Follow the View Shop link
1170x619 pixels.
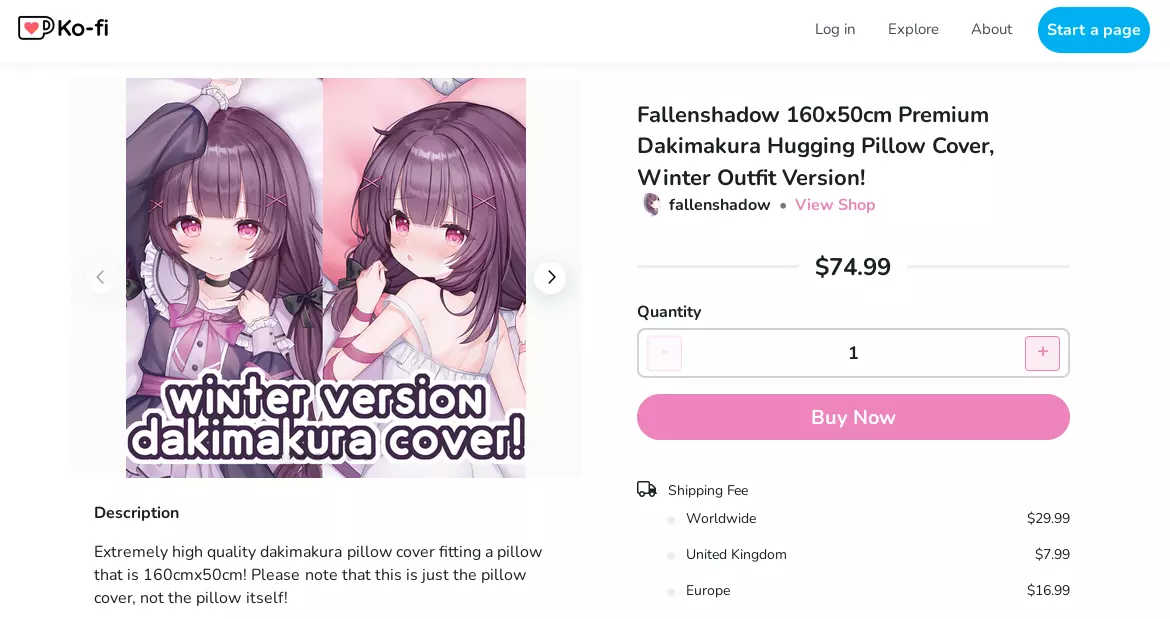[835, 204]
